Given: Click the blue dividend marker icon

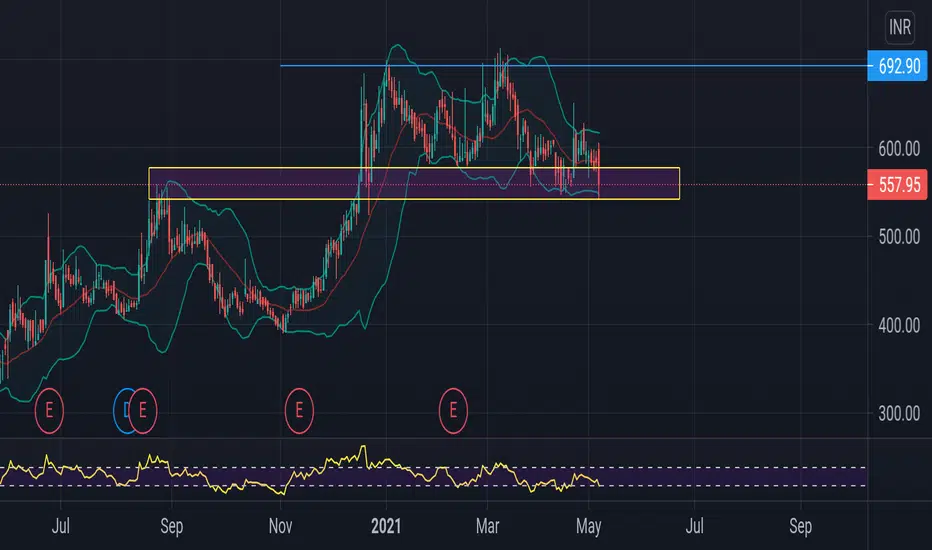Looking at the screenshot, I should pos(122,410).
